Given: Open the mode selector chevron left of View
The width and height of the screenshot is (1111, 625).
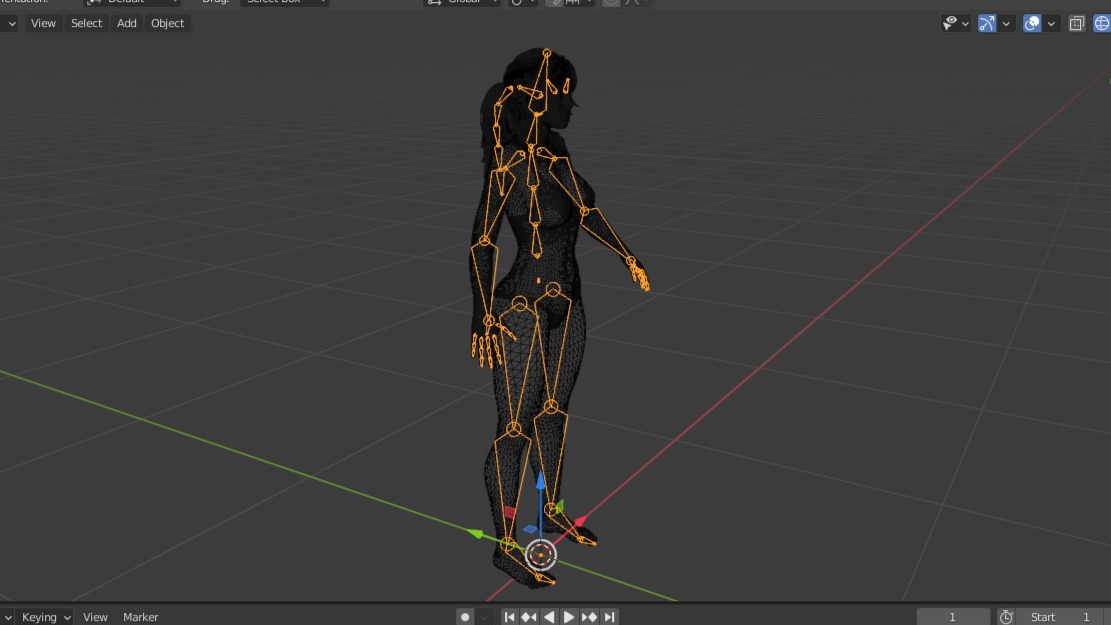Looking at the screenshot, I should click(10, 23).
